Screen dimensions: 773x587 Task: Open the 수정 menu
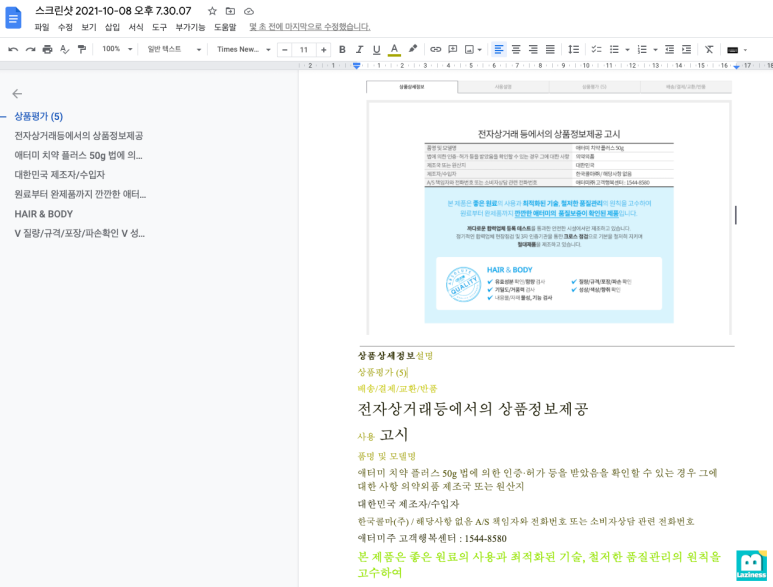click(65, 27)
